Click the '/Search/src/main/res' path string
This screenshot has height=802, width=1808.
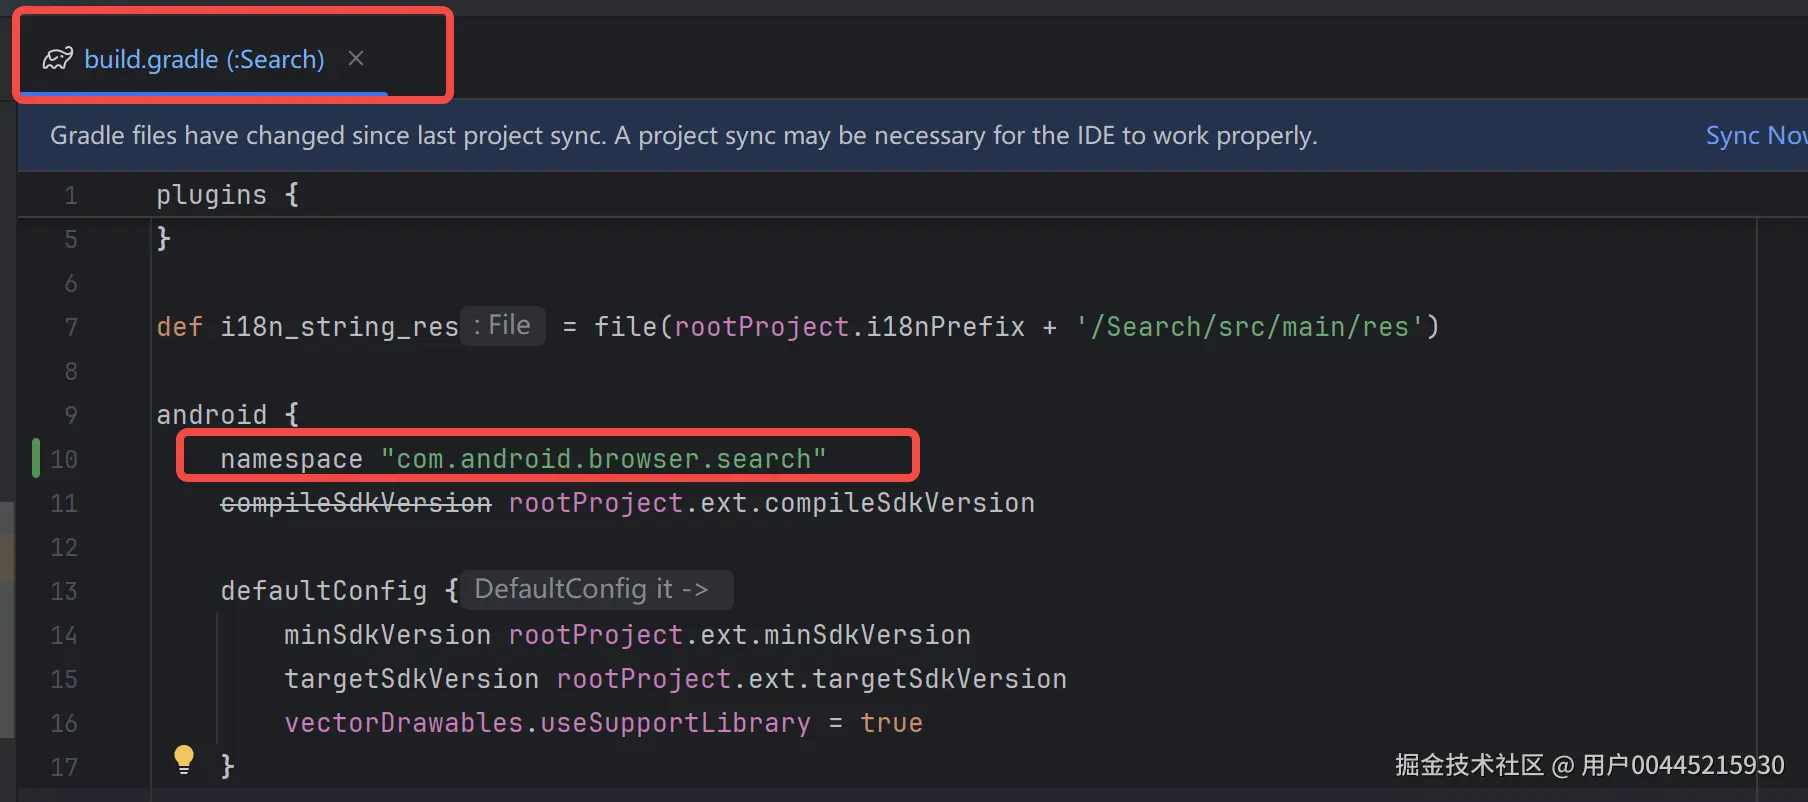1249,327
